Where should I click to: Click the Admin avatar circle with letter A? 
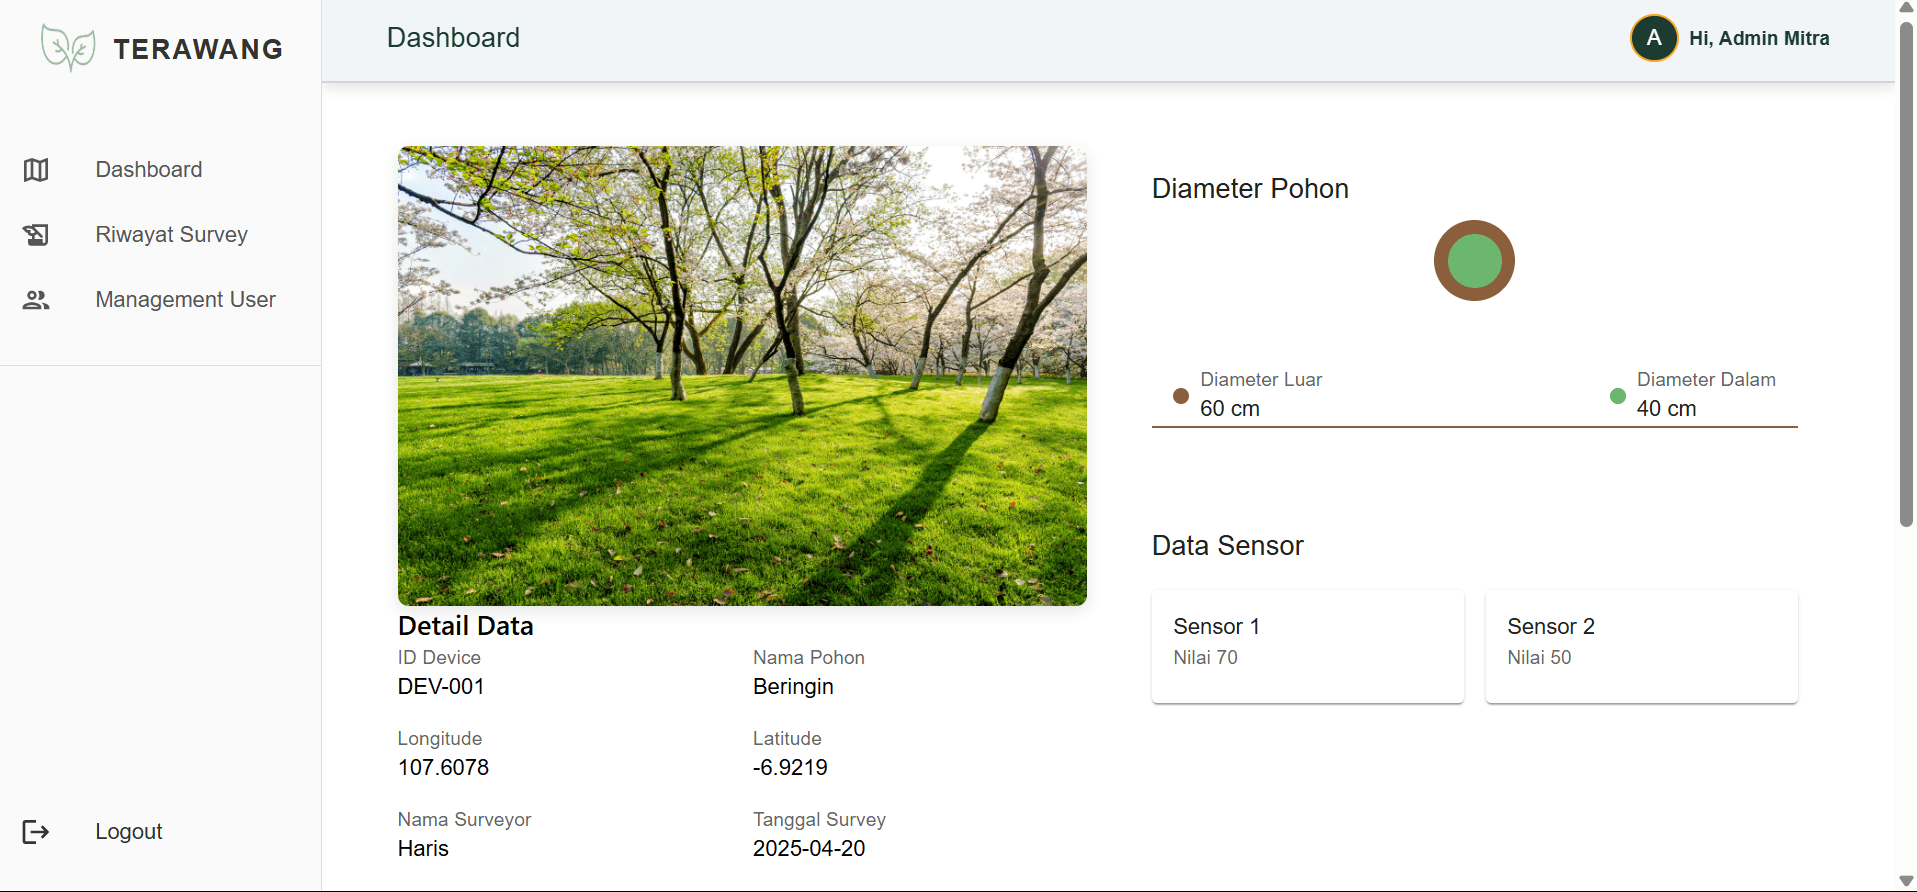[1654, 38]
